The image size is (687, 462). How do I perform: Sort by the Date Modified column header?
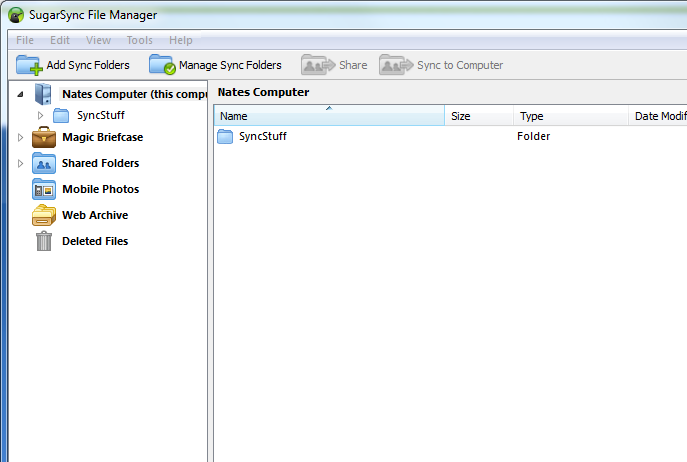click(658, 116)
